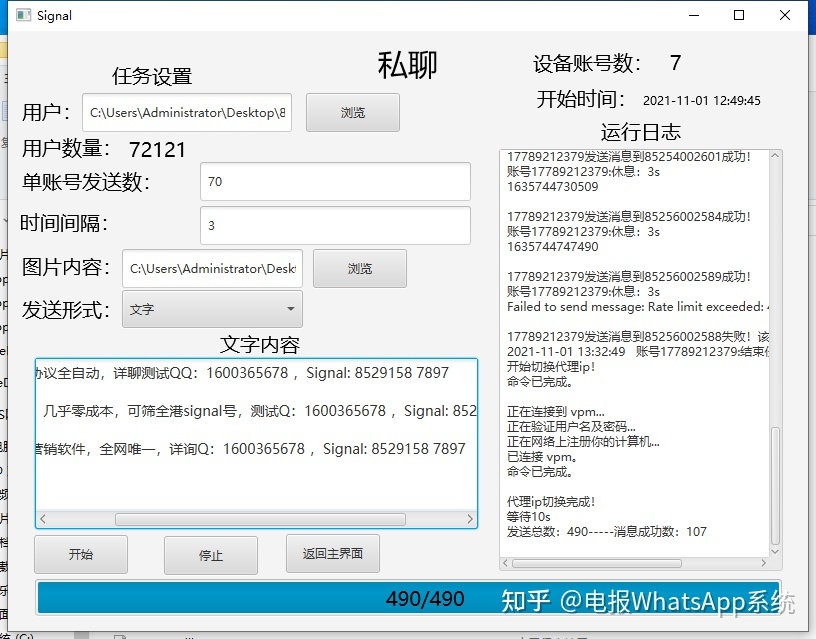This screenshot has height=639, width=816.
Task: Click the log line 开始切换代理ip!
Action: (x=551, y=366)
